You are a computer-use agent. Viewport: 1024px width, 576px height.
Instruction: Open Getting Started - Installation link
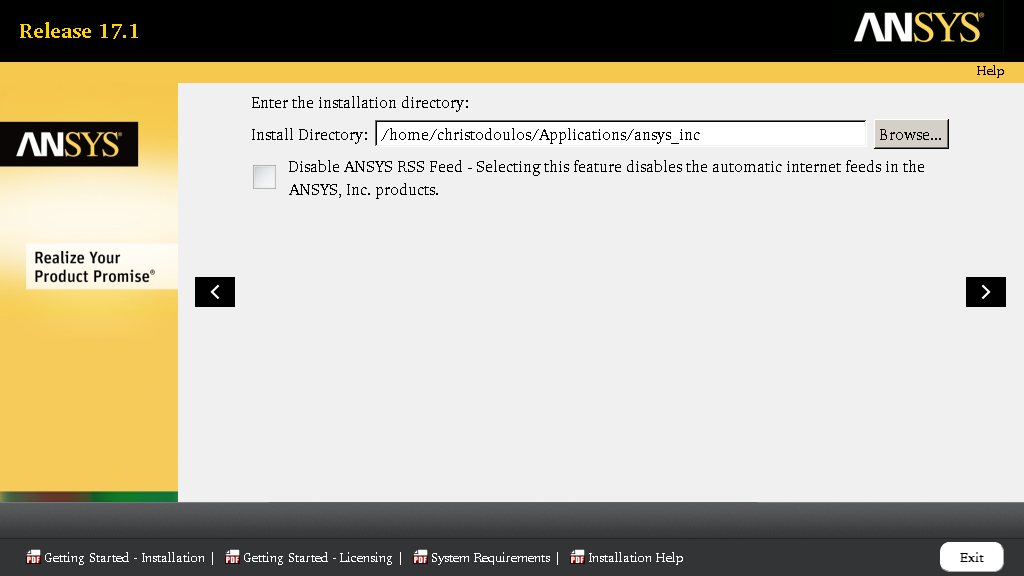(x=124, y=558)
